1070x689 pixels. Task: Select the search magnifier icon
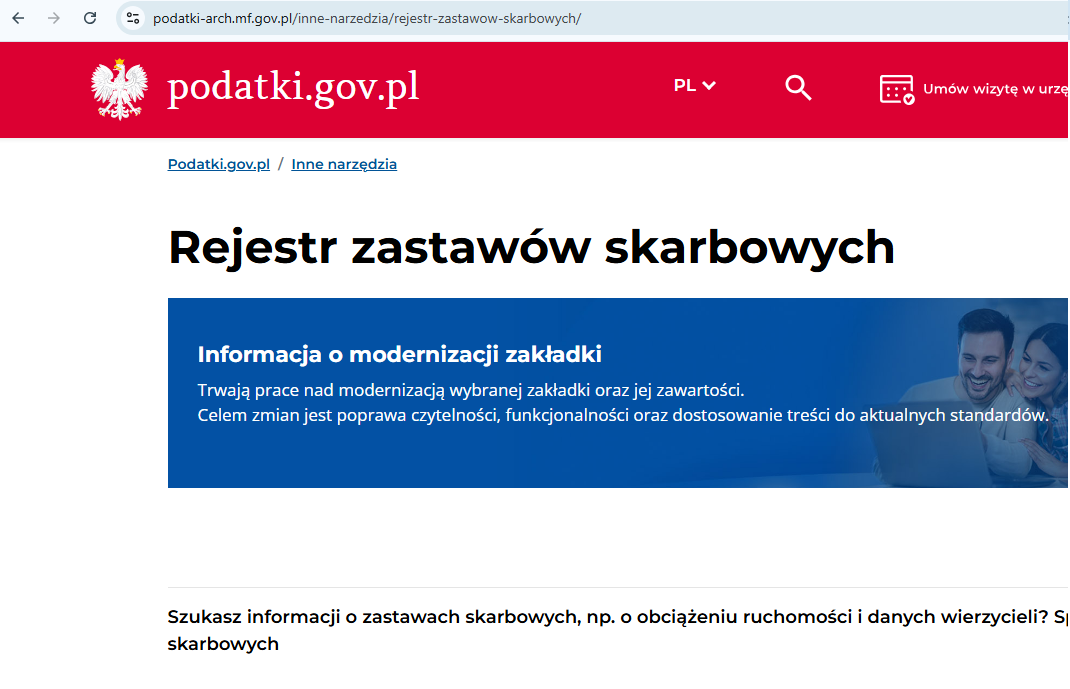tap(798, 88)
